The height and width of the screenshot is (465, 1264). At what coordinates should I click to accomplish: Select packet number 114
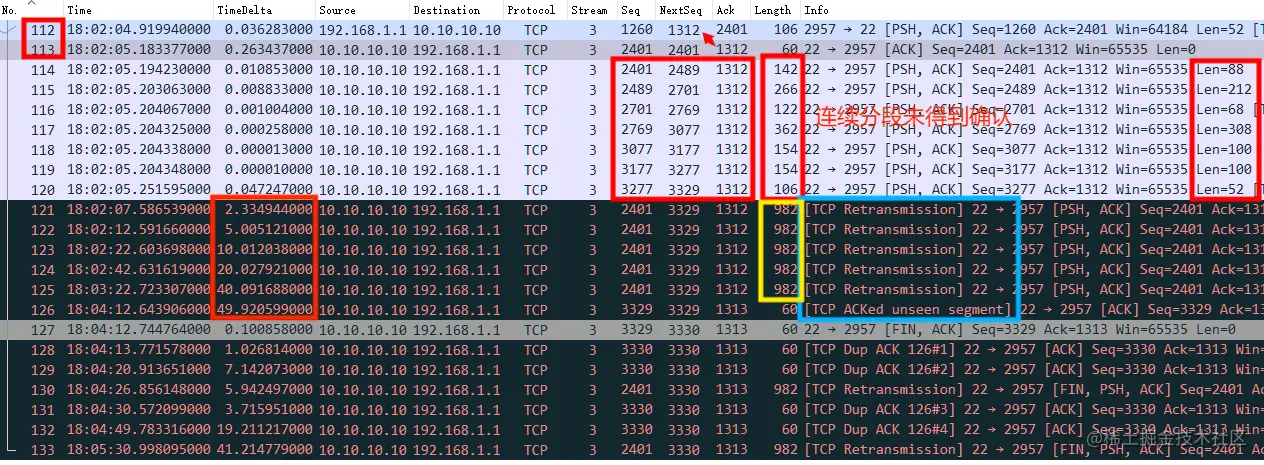42,70
